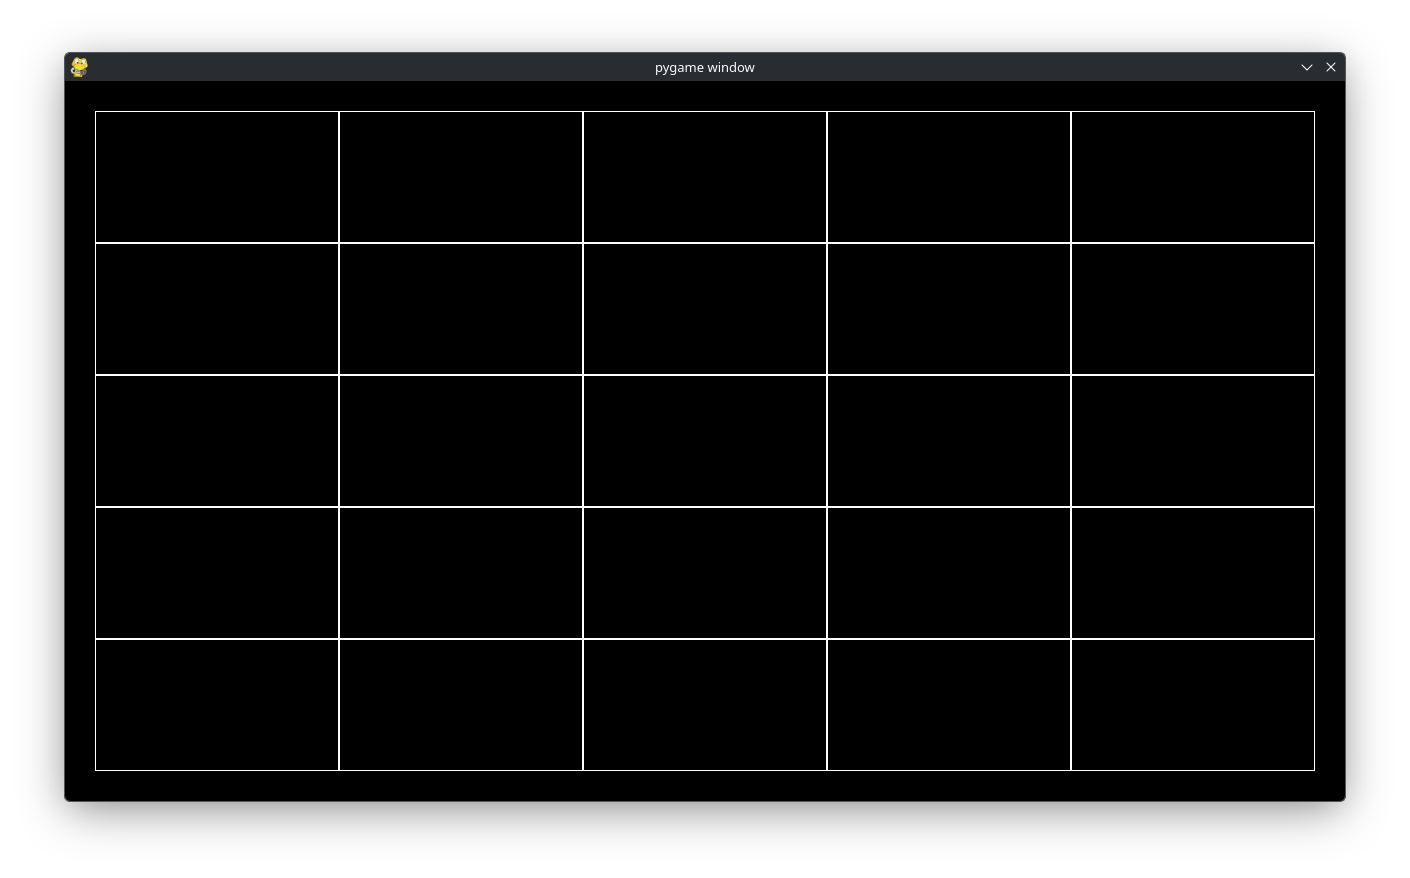Click the pygame snake icon in the title bar
Screen dimensions: 1410x878
(79, 67)
